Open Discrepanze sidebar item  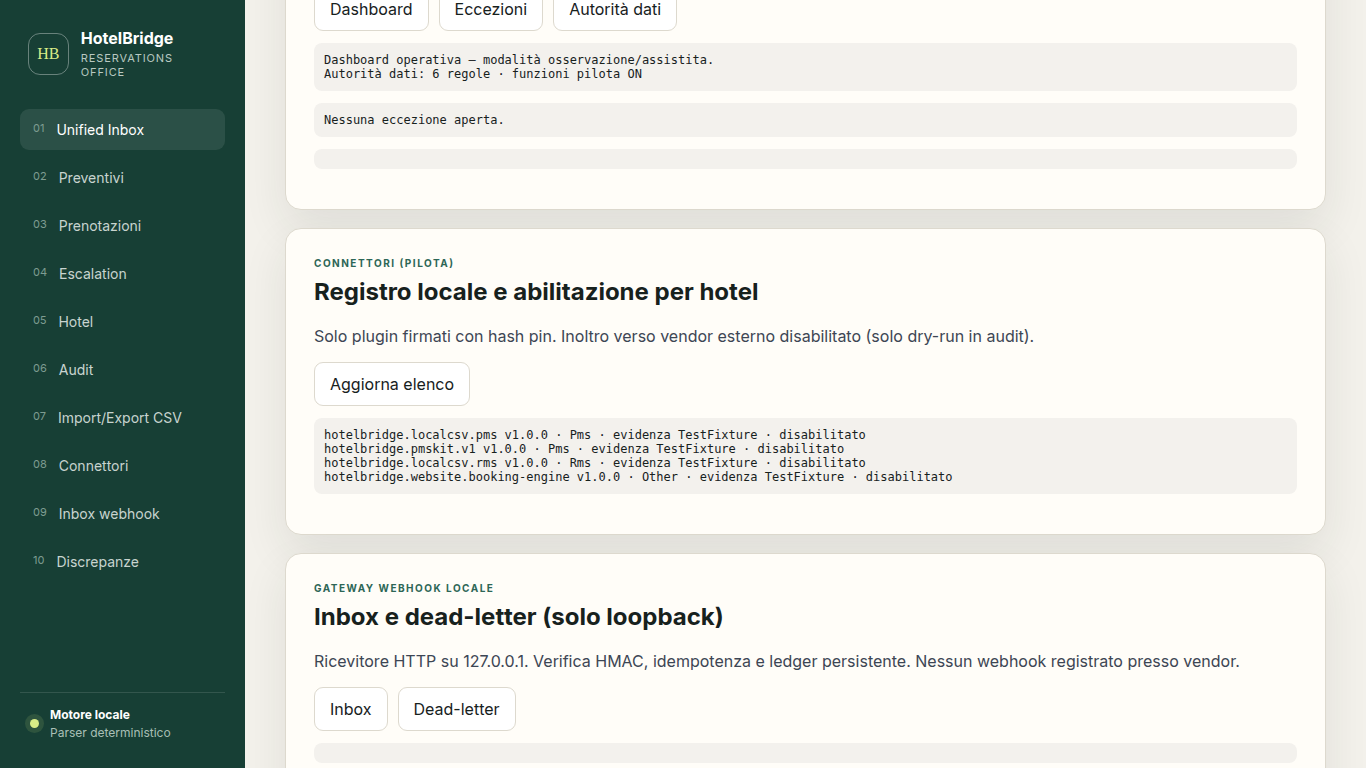[122, 562]
